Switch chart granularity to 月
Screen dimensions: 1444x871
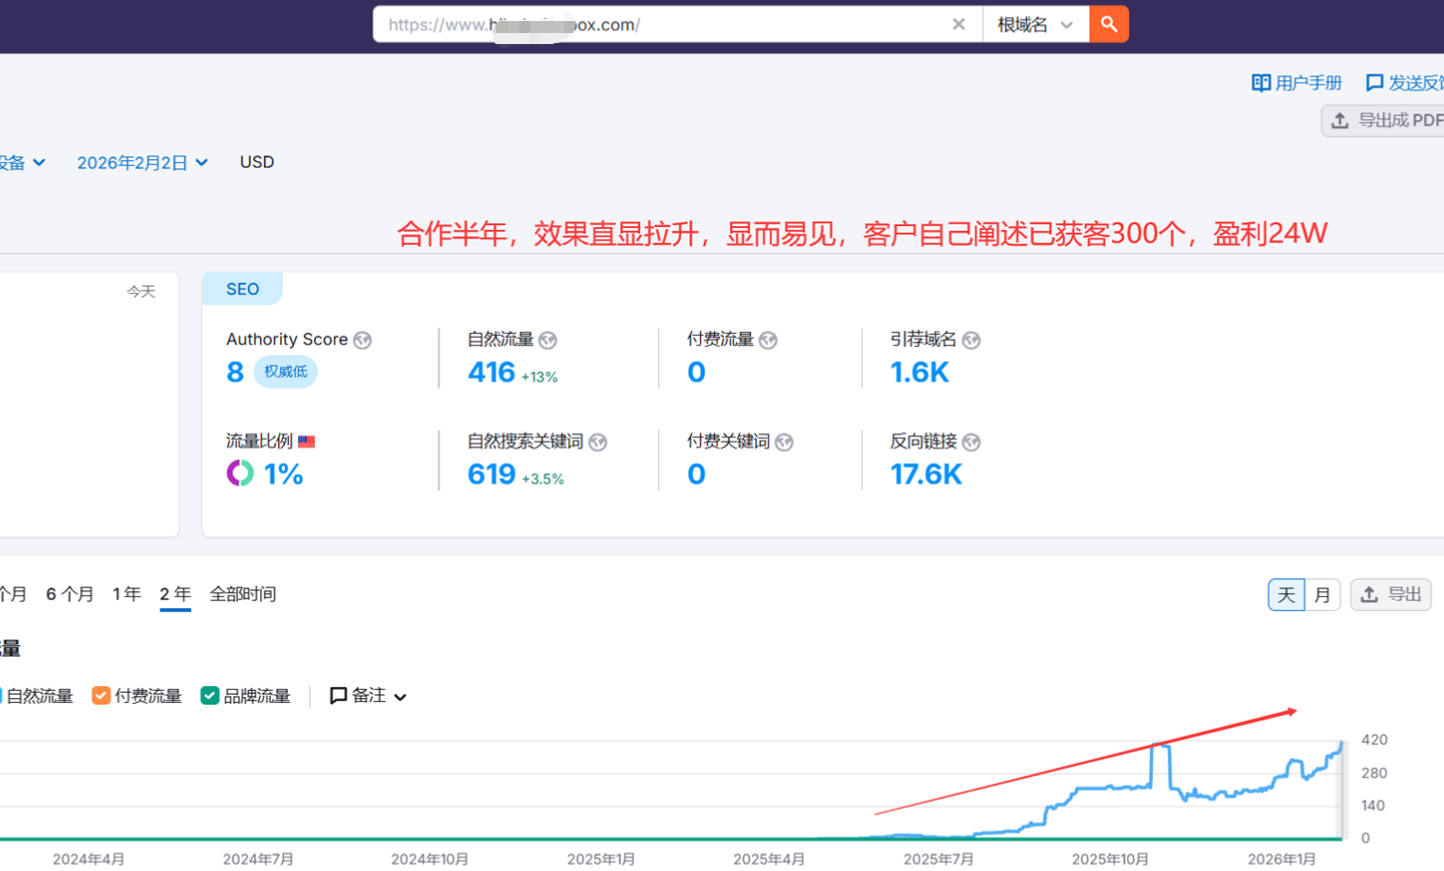pos(1322,595)
